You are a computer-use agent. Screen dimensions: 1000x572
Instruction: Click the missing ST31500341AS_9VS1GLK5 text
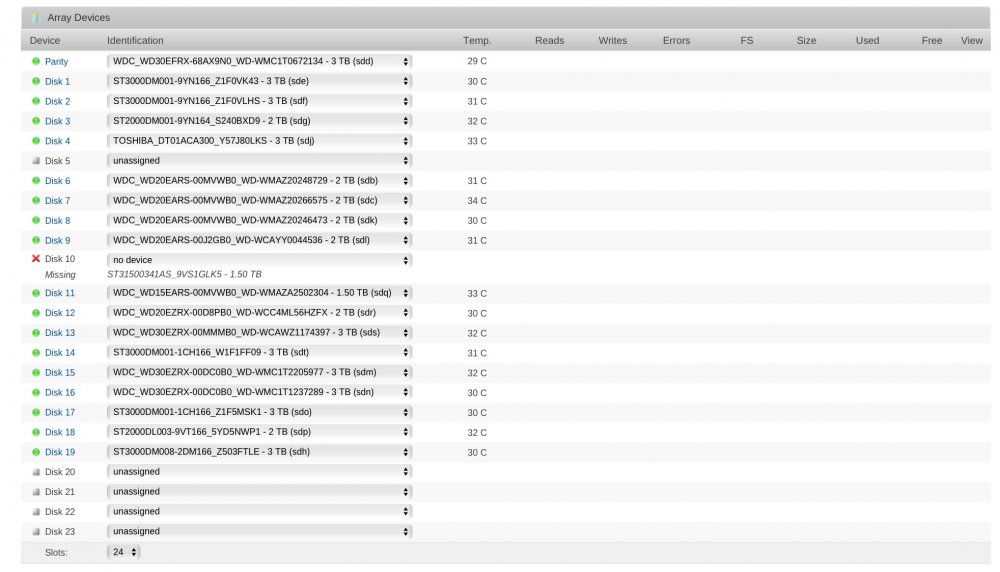(x=184, y=274)
